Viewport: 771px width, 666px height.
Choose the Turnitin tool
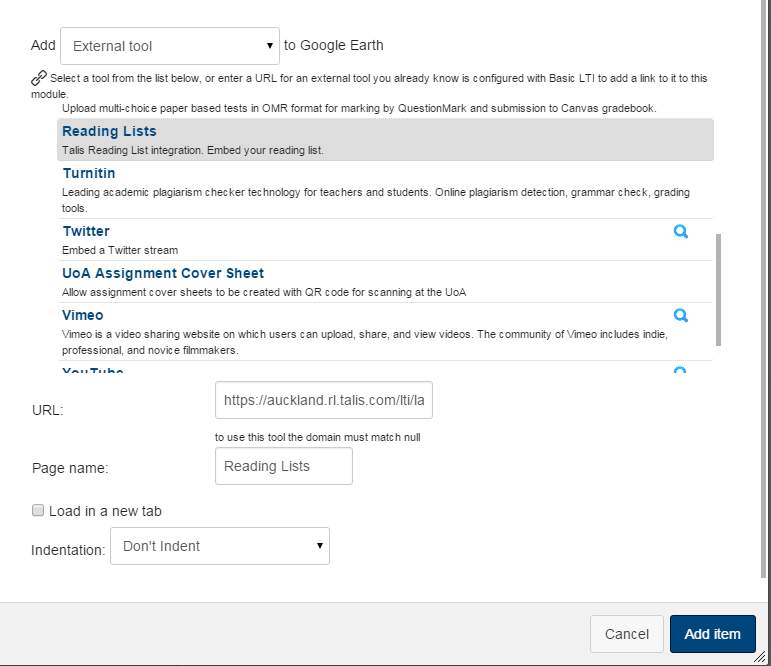(x=89, y=173)
